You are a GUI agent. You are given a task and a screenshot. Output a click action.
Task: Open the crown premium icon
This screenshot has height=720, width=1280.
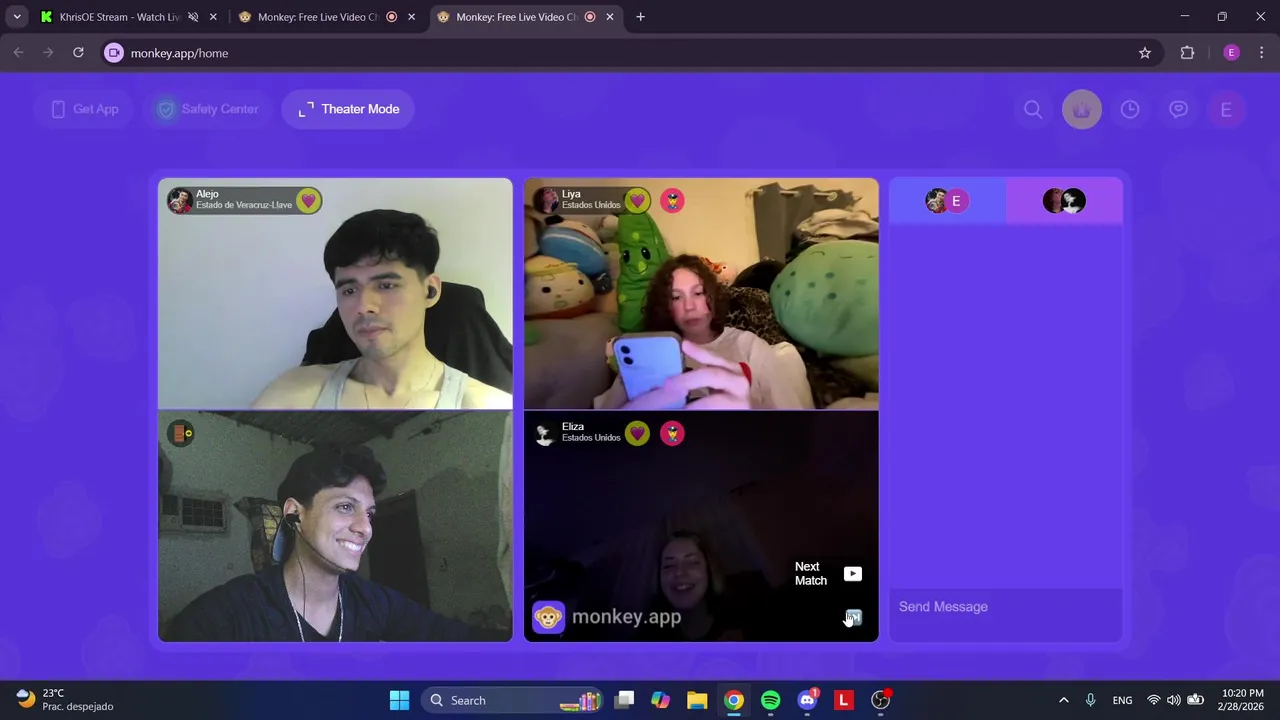(1082, 110)
